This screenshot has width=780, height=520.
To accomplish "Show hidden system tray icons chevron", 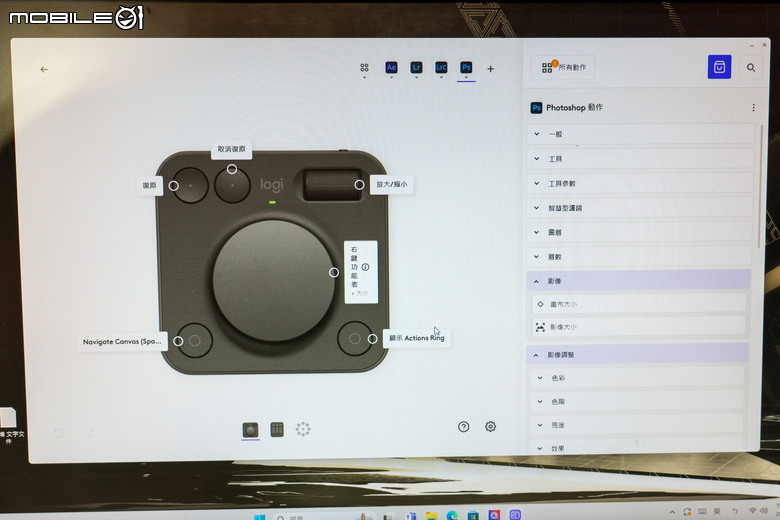I will [672, 512].
